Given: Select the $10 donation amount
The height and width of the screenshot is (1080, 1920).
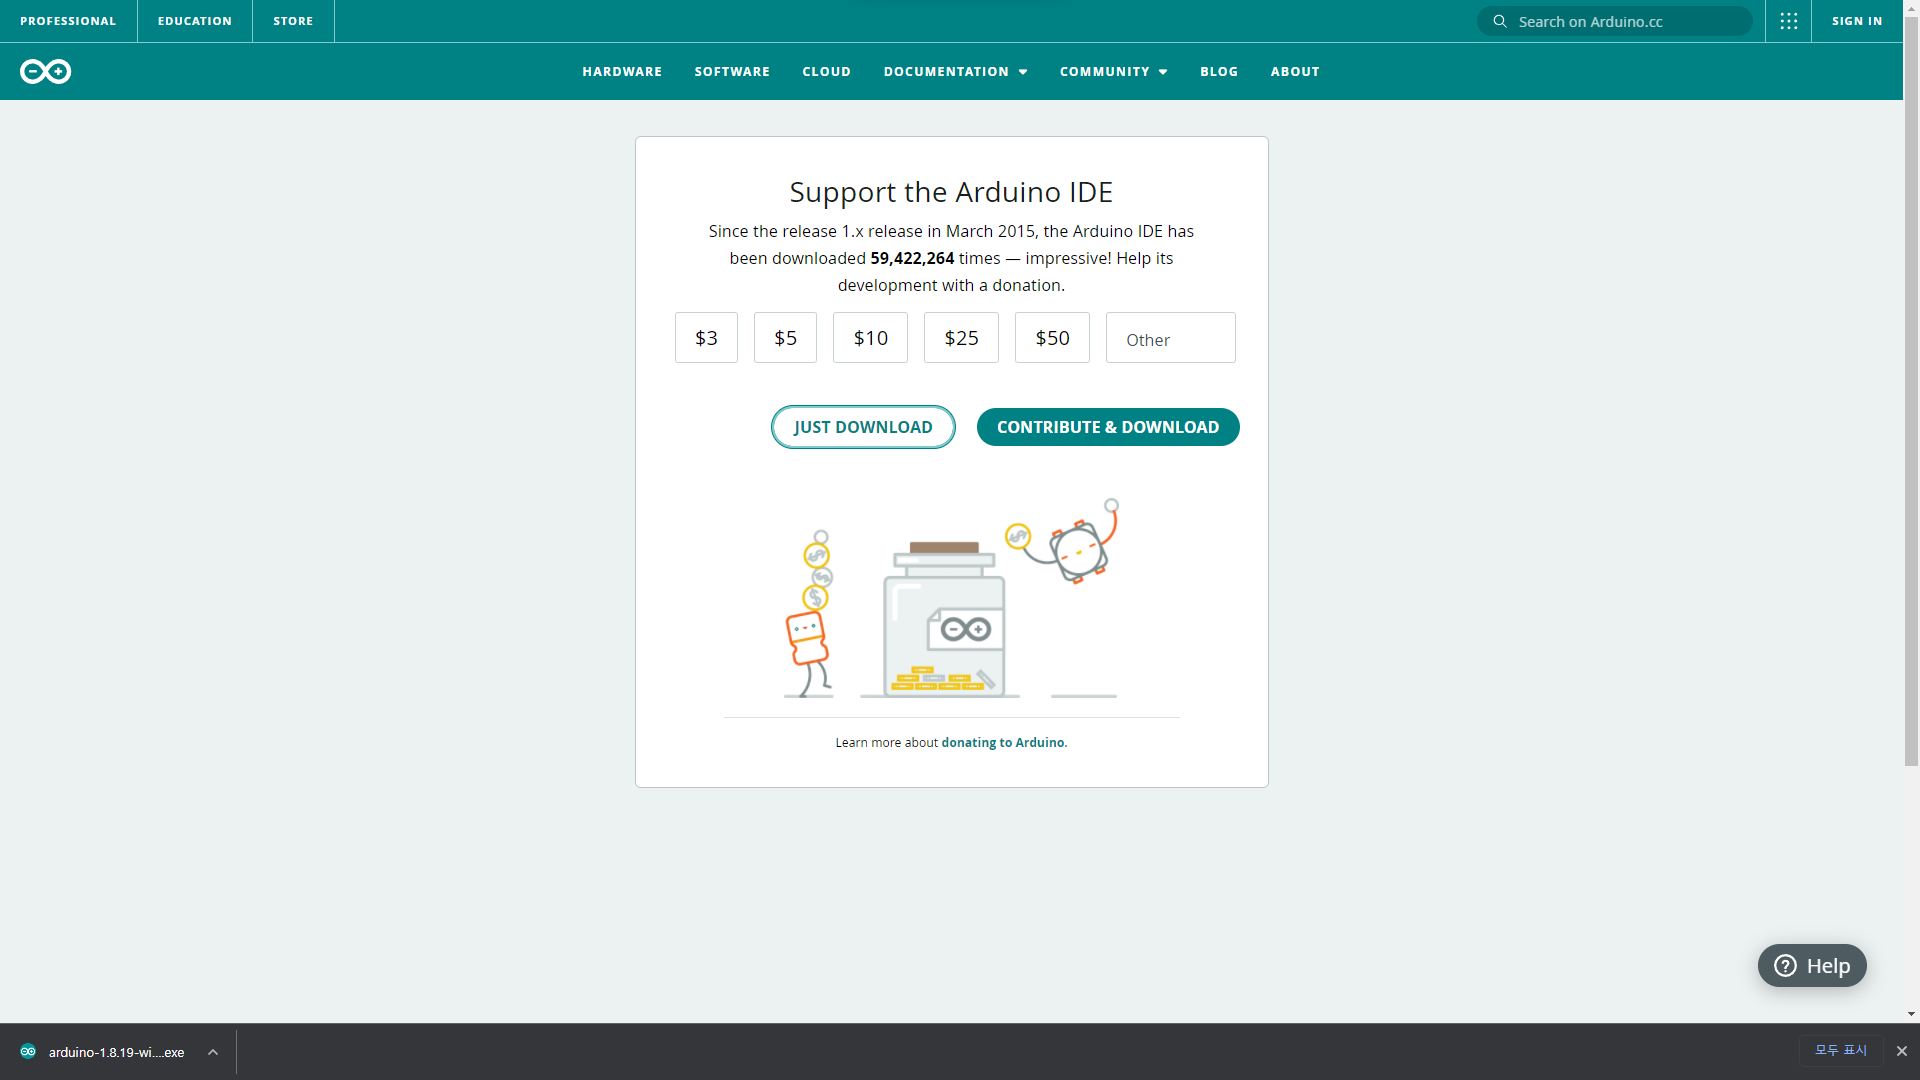Looking at the screenshot, I should click(870, 338).
